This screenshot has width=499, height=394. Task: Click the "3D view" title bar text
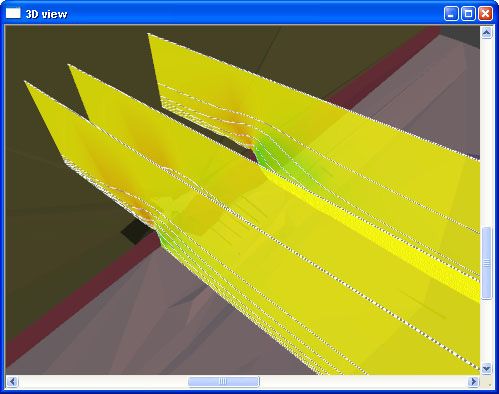click(x=46, y=14)
